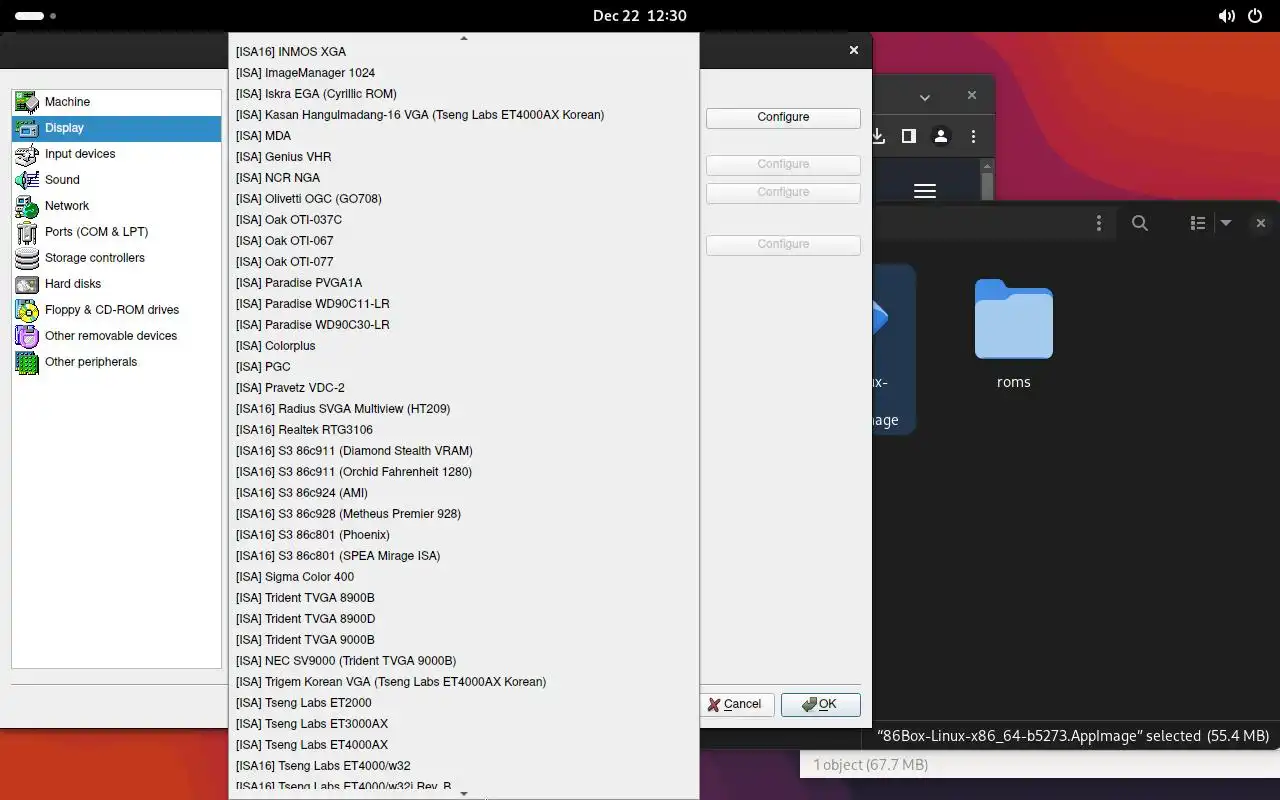Open the volume icon in the top bar
1280x800 pixels.
[1226, 16]
